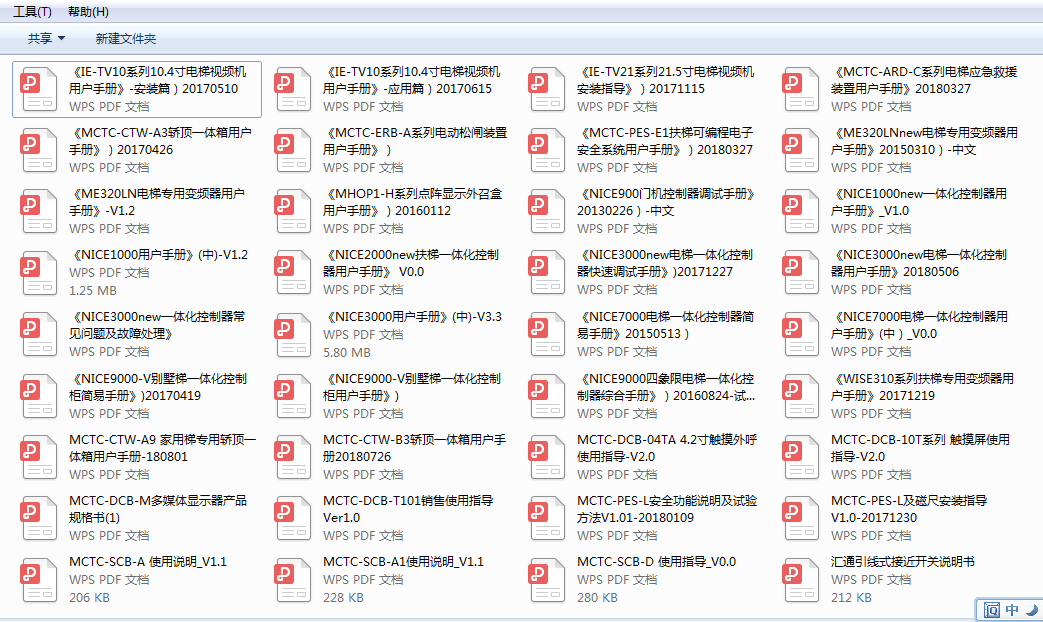Click file name 《NICE3000用户手册》(中)-V3.3
This screenshot has width=1043, height=622.
(412, 317)
